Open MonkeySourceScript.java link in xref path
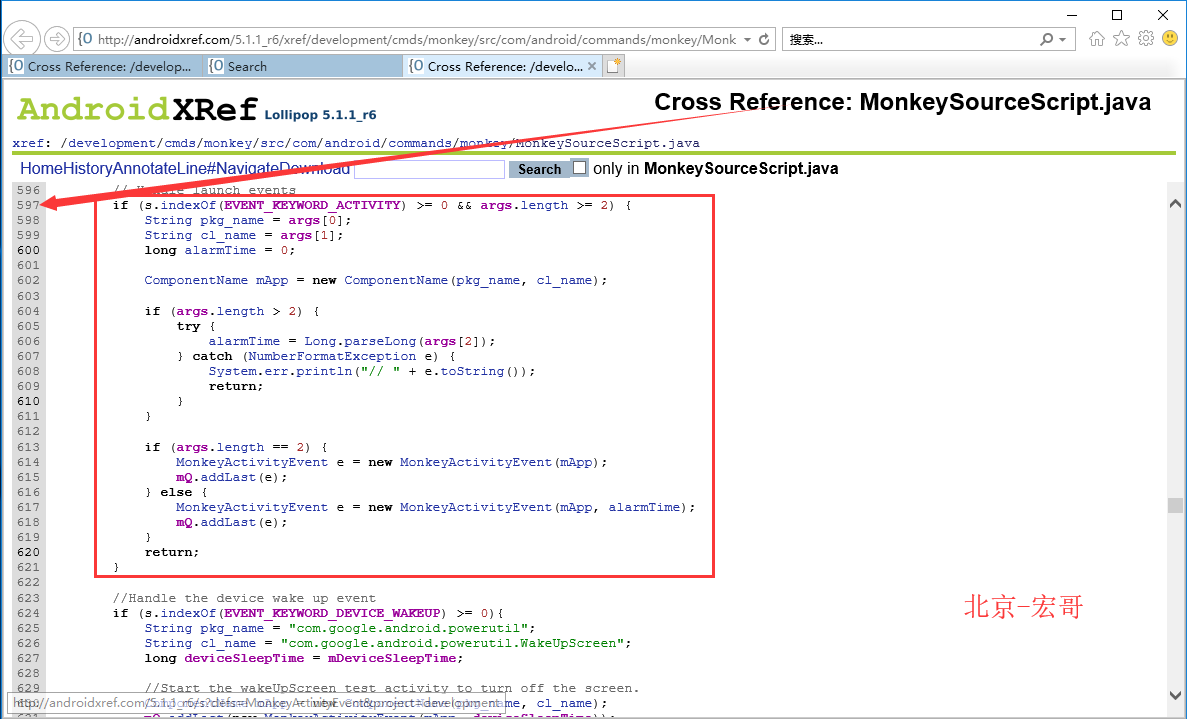Screen dimensions: 1187x719 pos(608,143)
